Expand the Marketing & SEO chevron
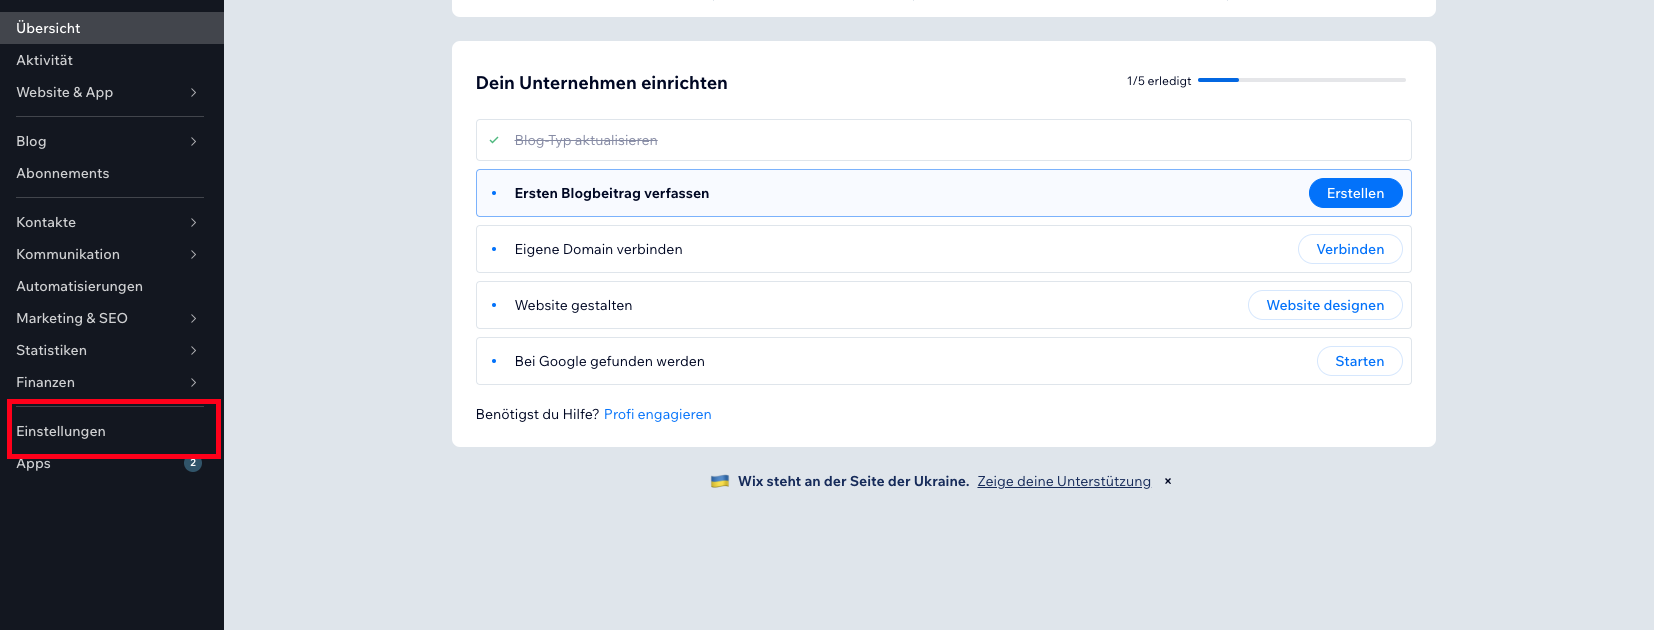The image size is (1654, 630). (x=193, y=318)
